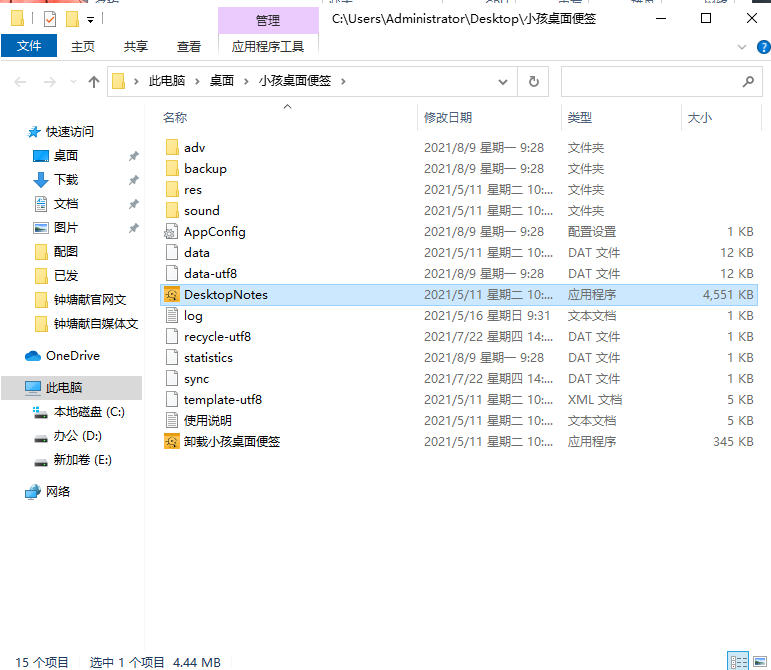Select the AppConfig configuration settings file
771x670 pixels.
214,231
